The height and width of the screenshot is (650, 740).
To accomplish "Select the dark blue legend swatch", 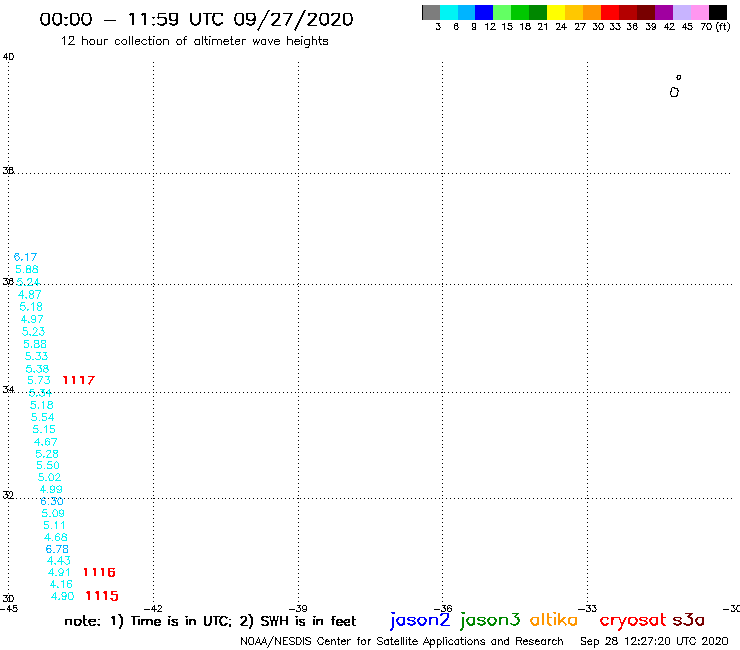I will click(x=484, y=12).
